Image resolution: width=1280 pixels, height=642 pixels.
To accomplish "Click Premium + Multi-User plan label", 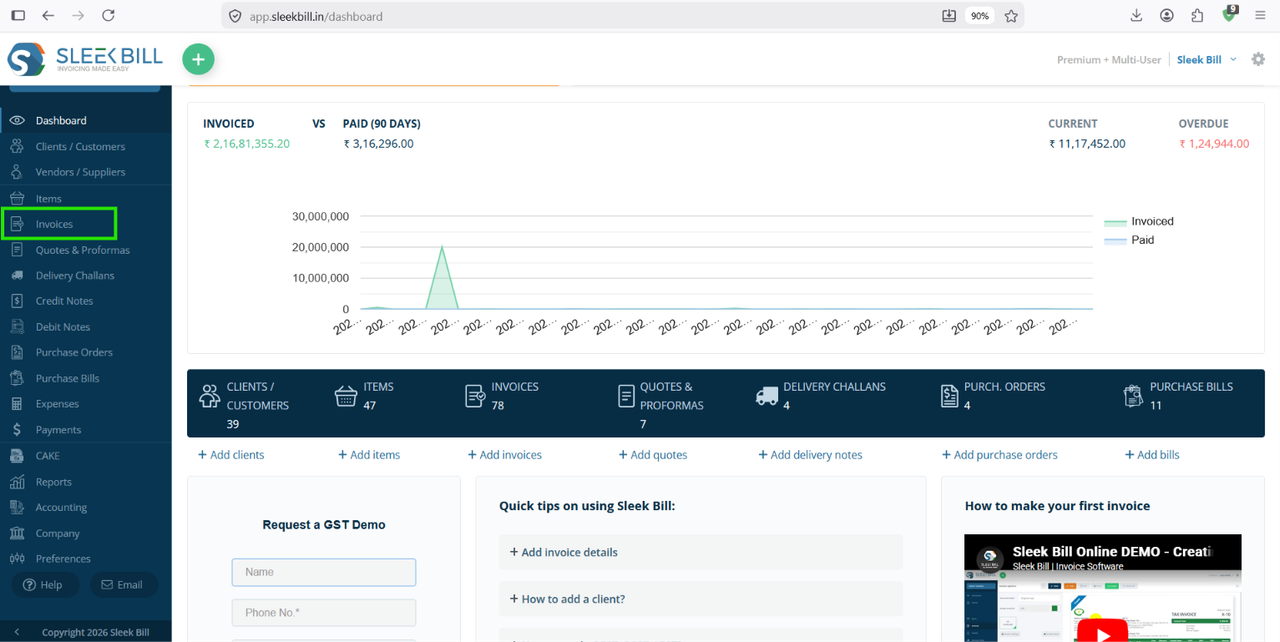I will coord(1109,60).
